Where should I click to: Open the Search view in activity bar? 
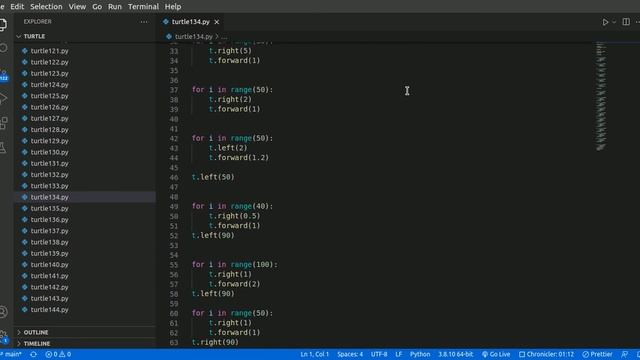pyautogui.click(x=3, y=48)
